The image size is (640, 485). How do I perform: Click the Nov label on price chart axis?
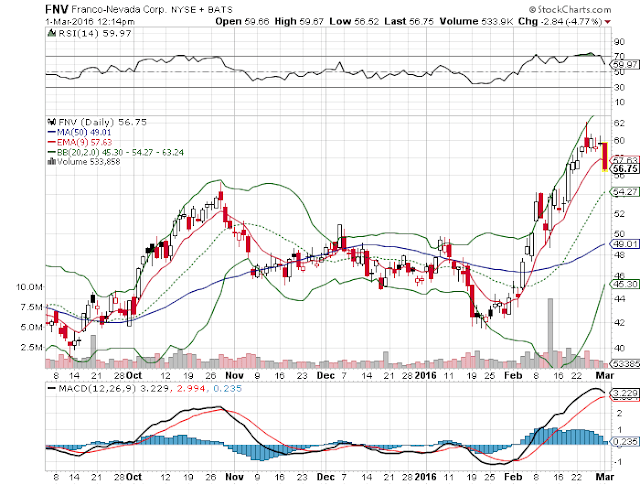[x=234, y=376]
